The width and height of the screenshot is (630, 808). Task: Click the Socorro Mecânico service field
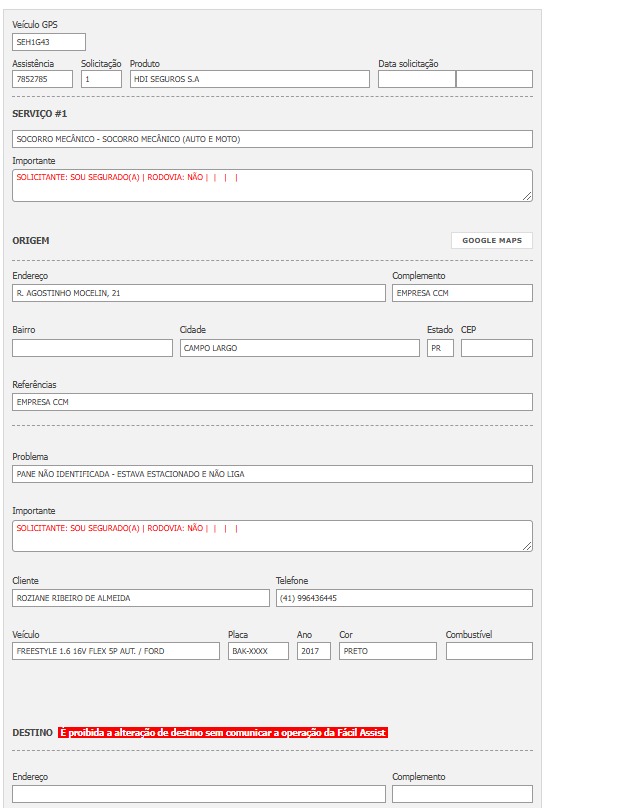tap(272, 139)
